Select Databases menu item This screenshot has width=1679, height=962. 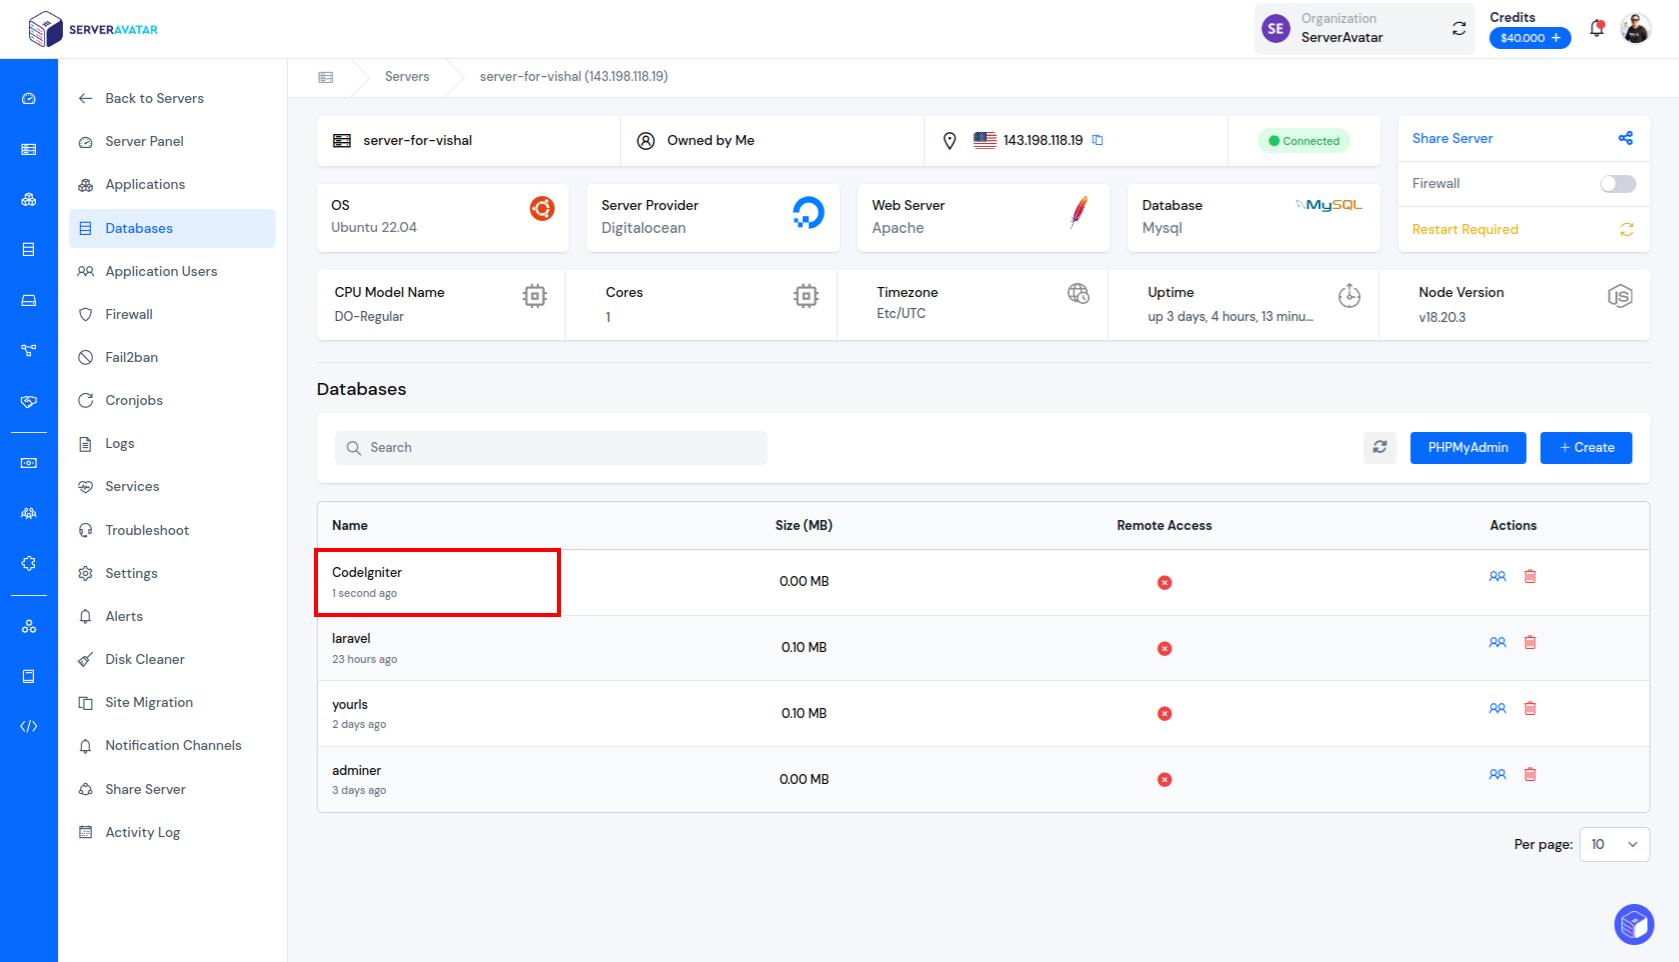(x=172, y=228)
